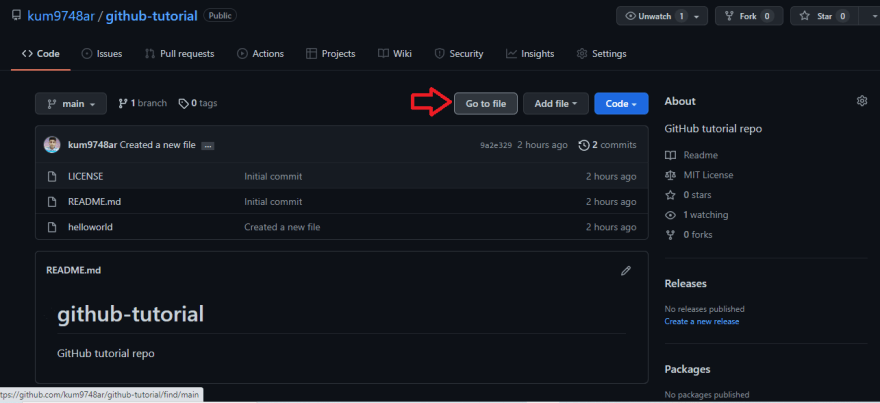880x403 pixels.
Task: Click the Unwatch button
Action: [662, 16]
